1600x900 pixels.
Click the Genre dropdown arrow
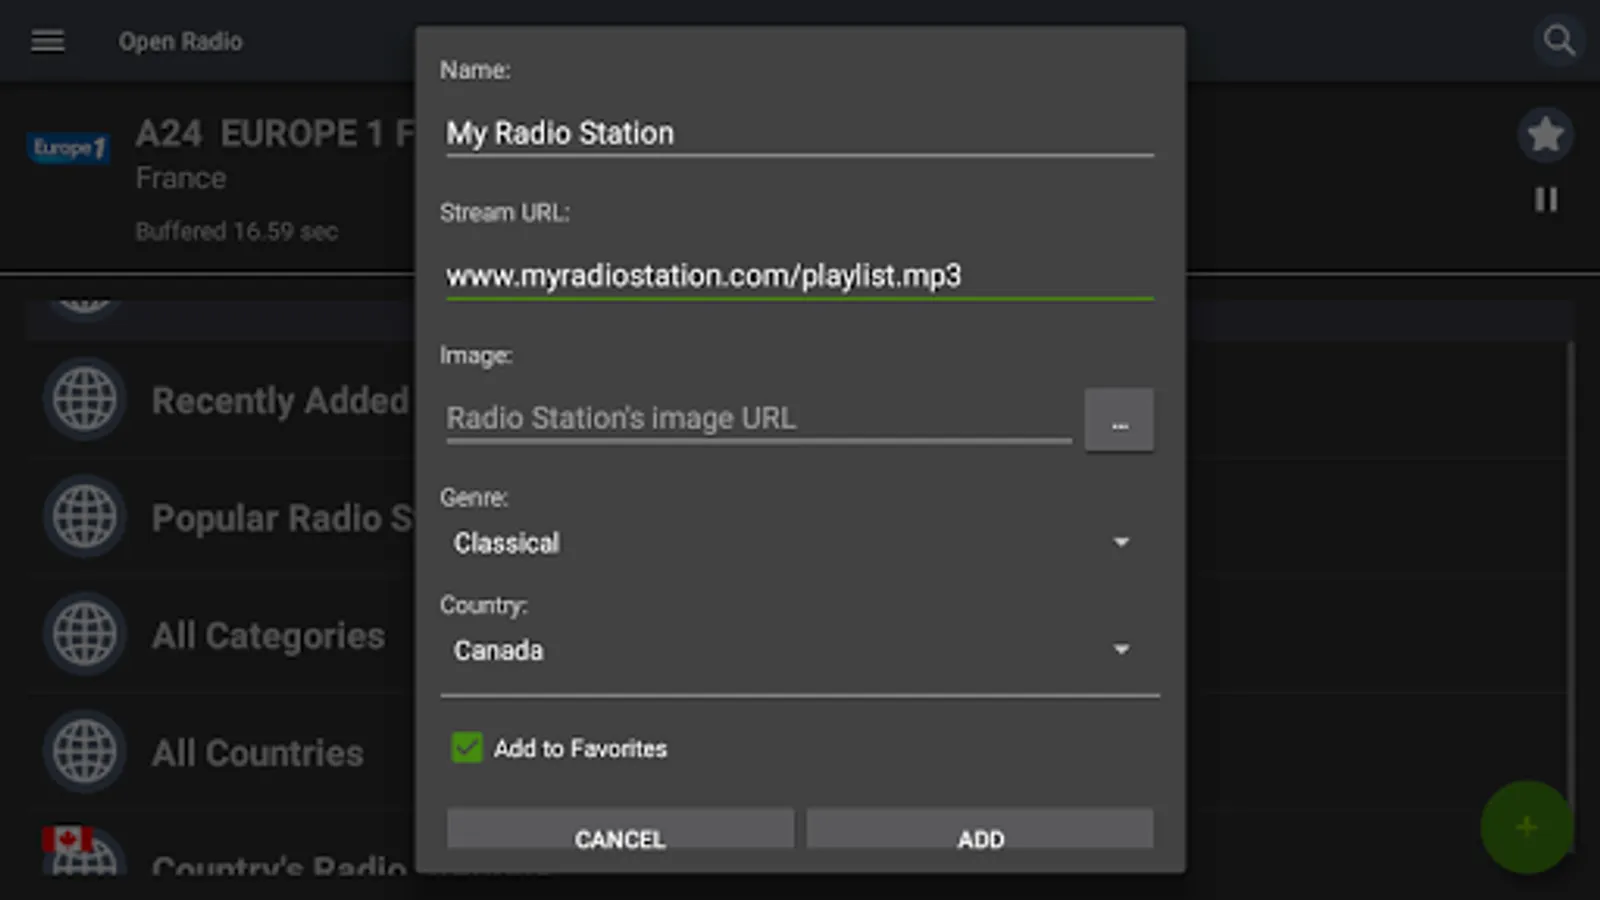point(1121,542)
